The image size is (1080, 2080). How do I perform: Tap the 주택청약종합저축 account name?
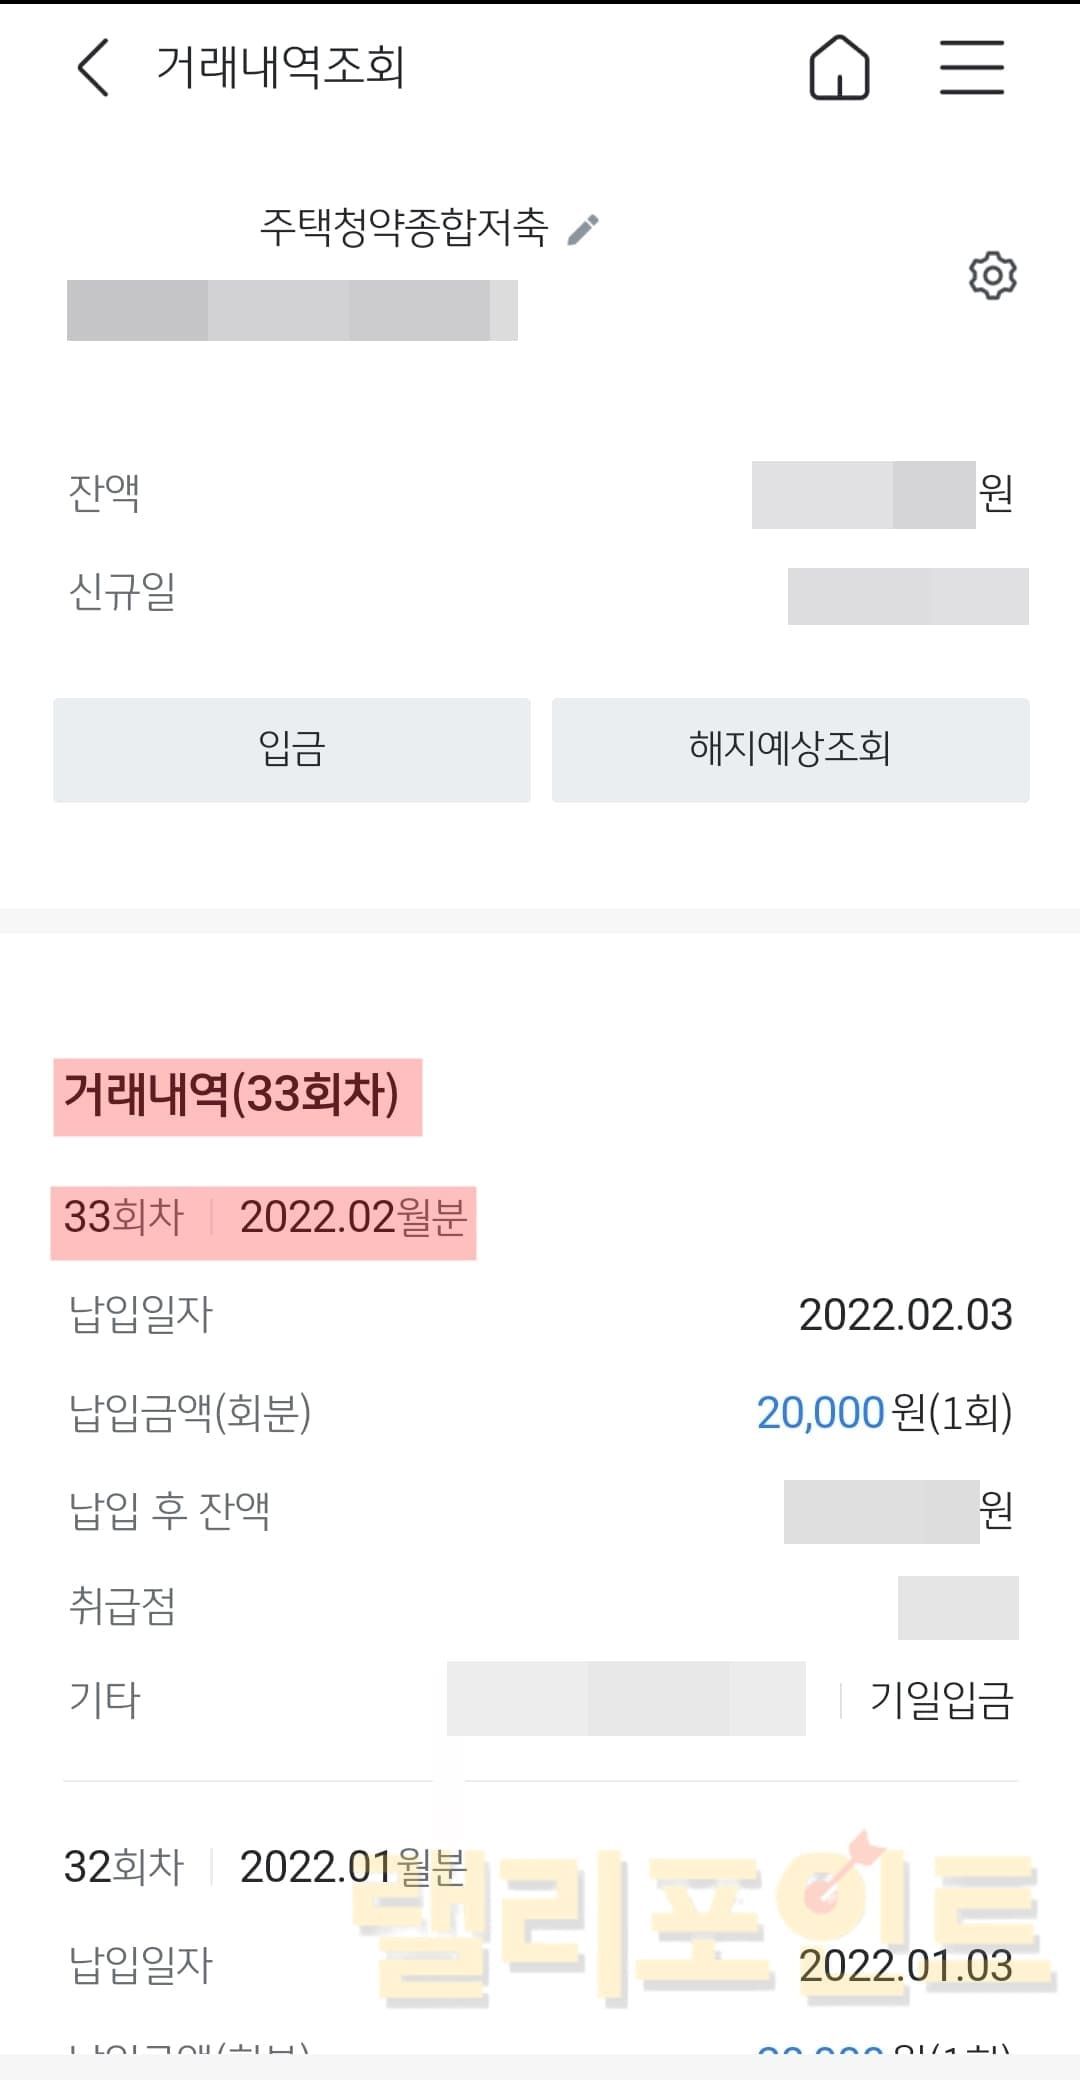pyautogui.click(x=404, y=228)
